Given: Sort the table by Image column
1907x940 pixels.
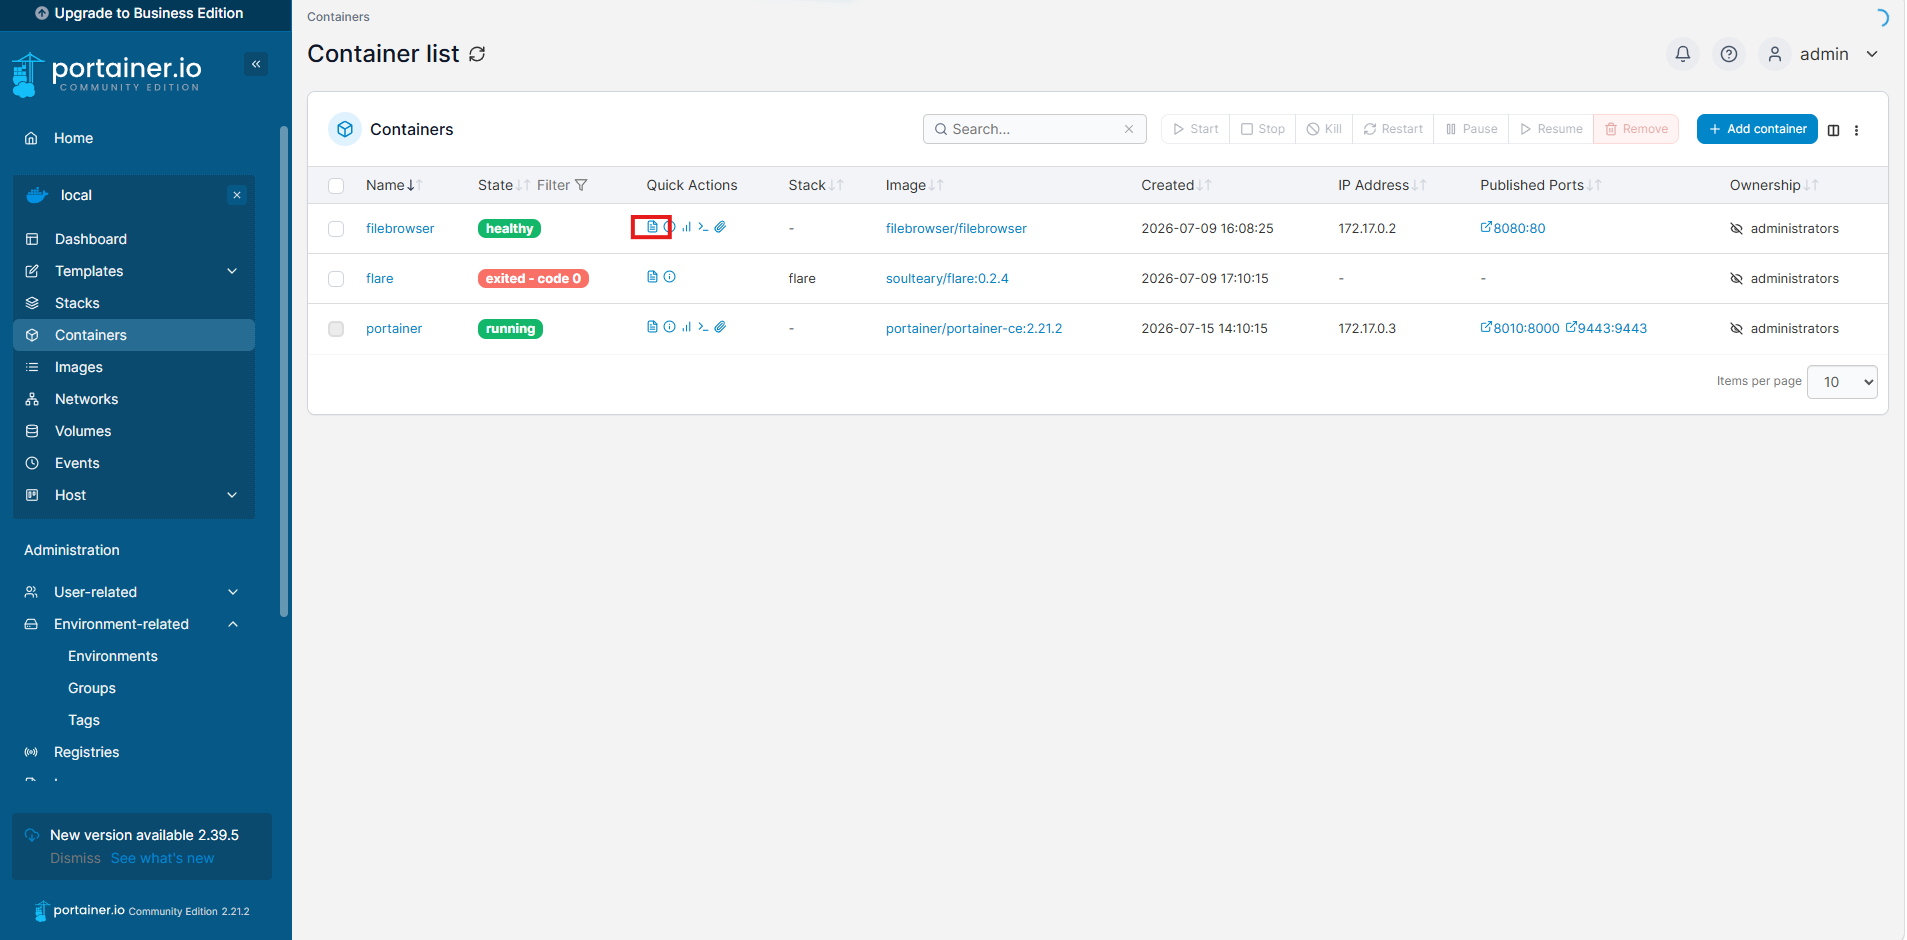Looking at the screenshot, I should coord(914,185).
